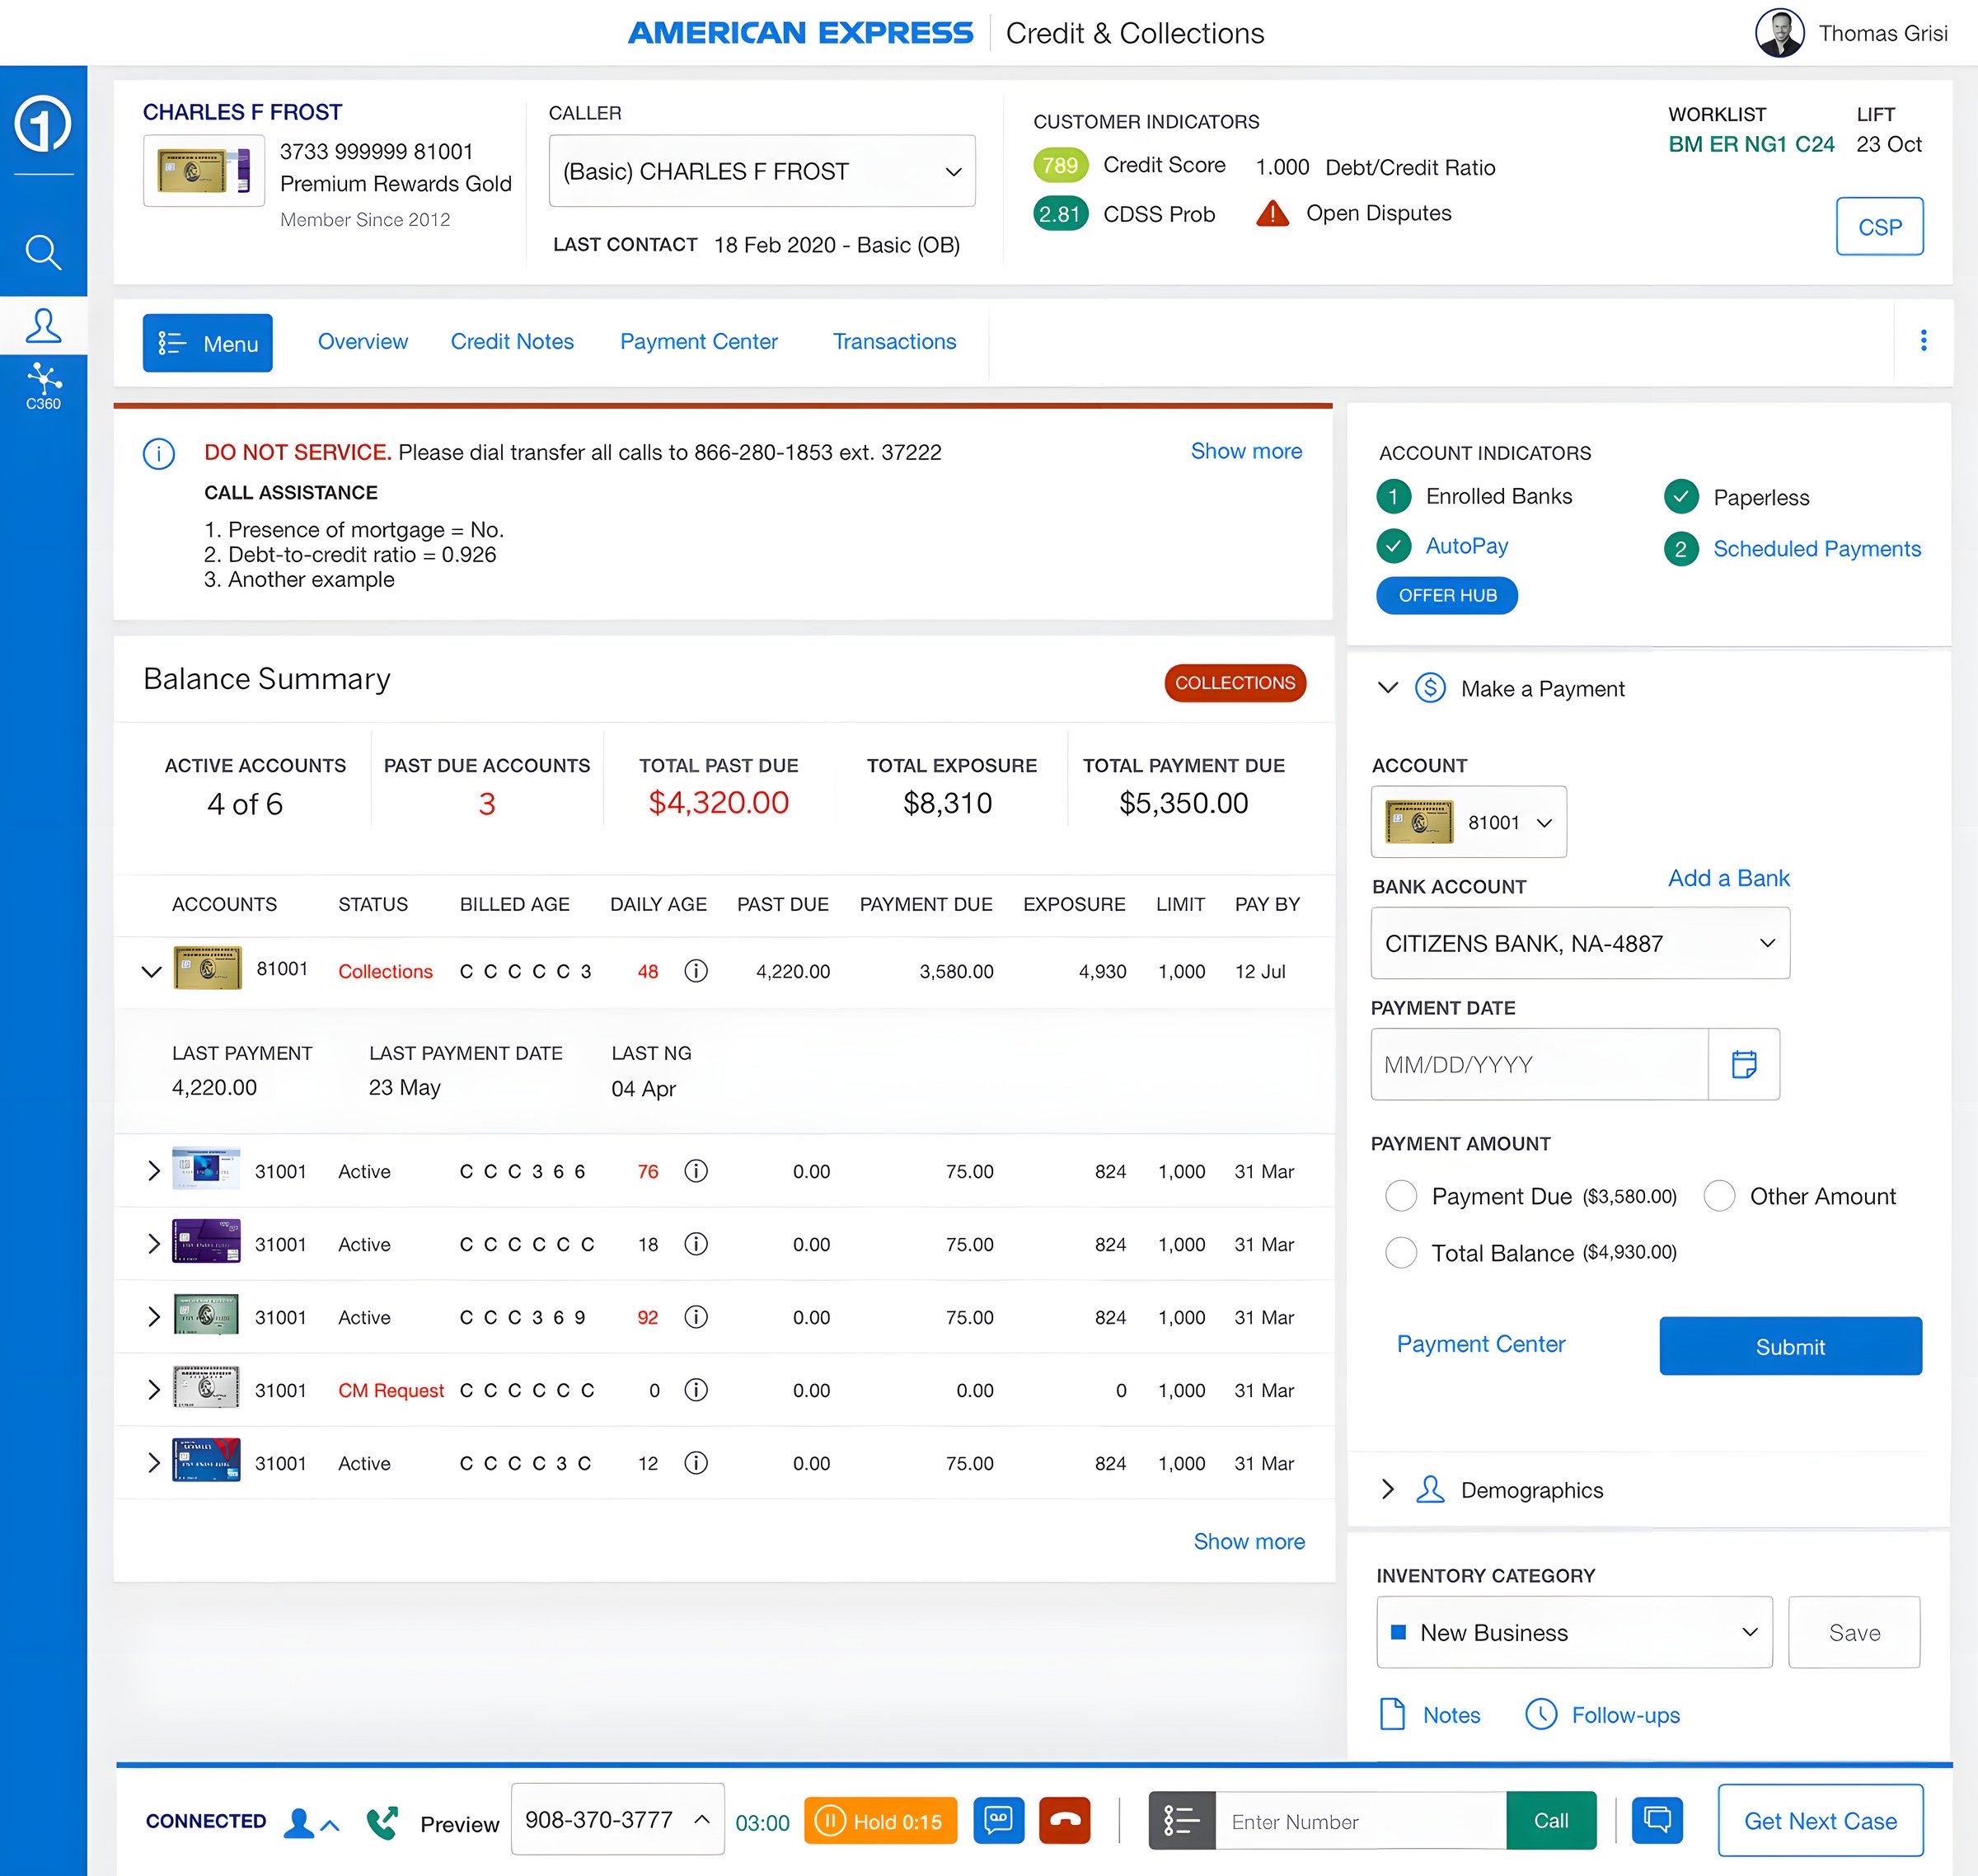Select the Payment Due ($3,580.00) radio
The image size is (1978, 1876).
point(1401,1196)
